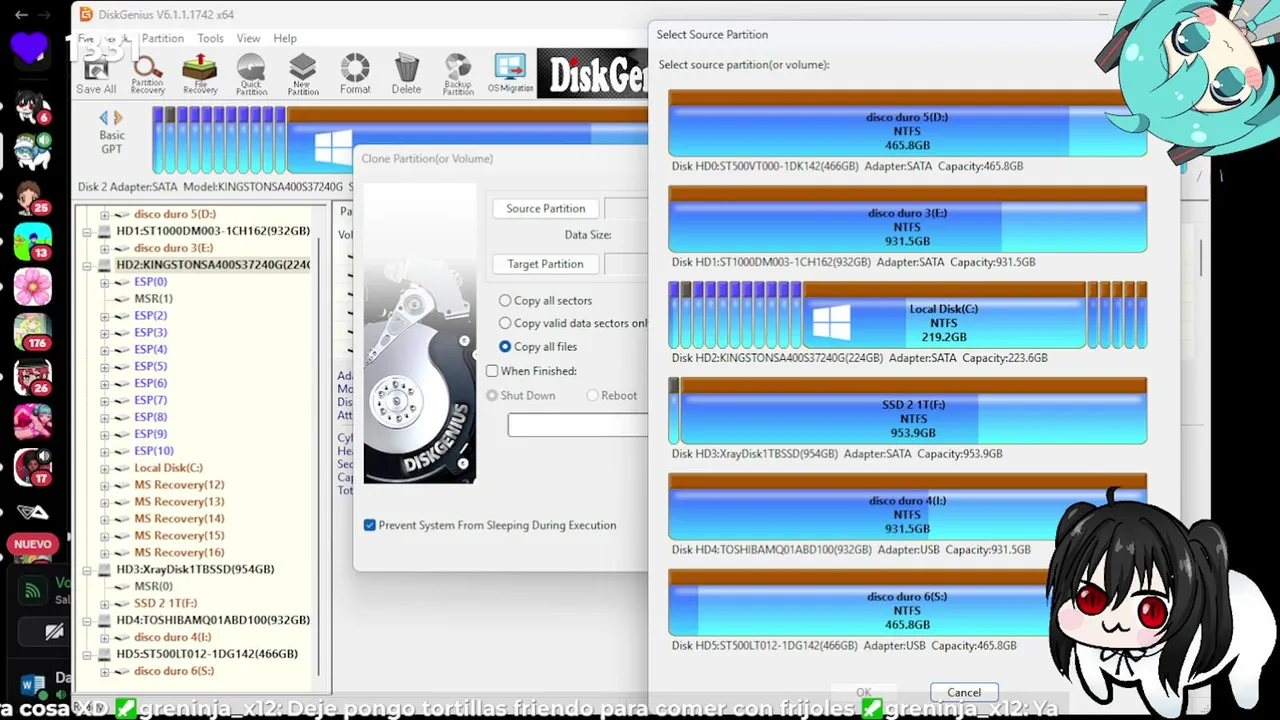
Task: Open the Tools menu
Action: (210, 38)
